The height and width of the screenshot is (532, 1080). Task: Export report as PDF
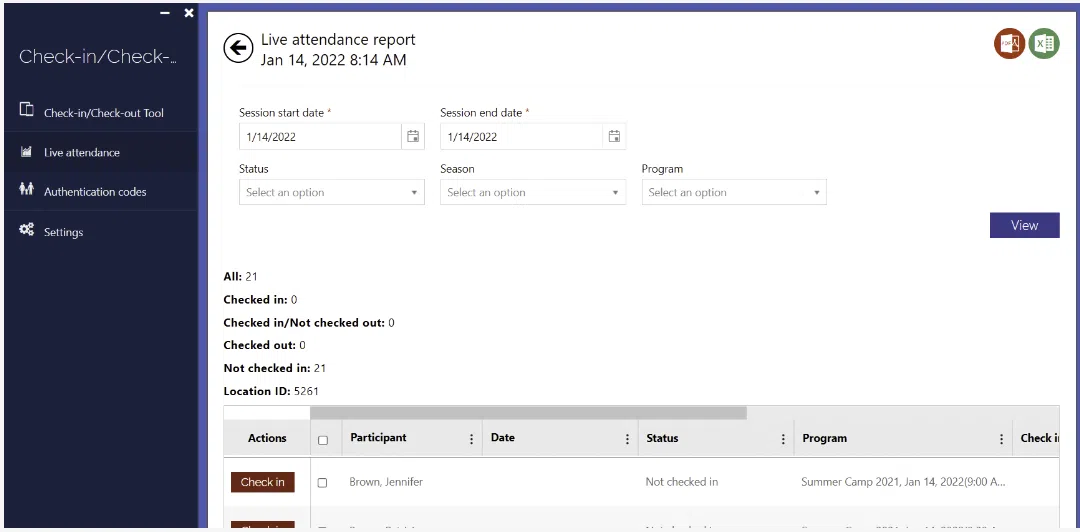coord(1009,43)
